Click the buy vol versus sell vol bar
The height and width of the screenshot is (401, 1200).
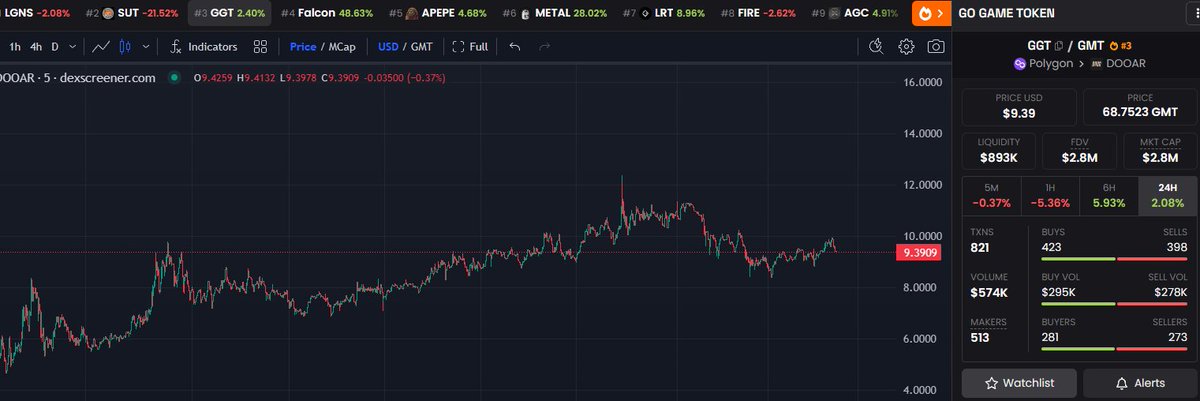[x=1113, y=303]
